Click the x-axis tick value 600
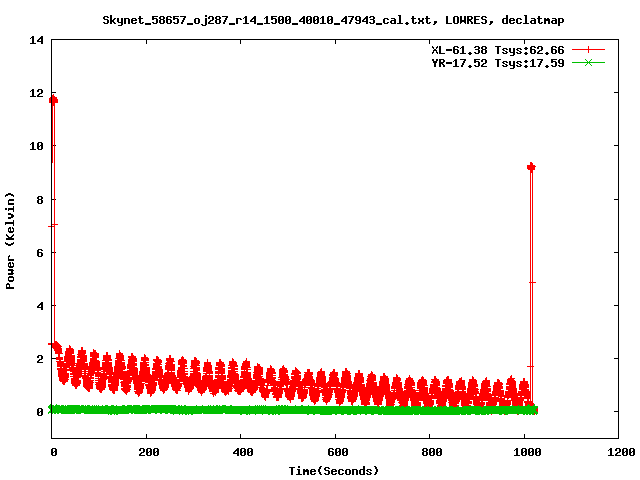This screenshot has width=640, height=480. (338, 452)
